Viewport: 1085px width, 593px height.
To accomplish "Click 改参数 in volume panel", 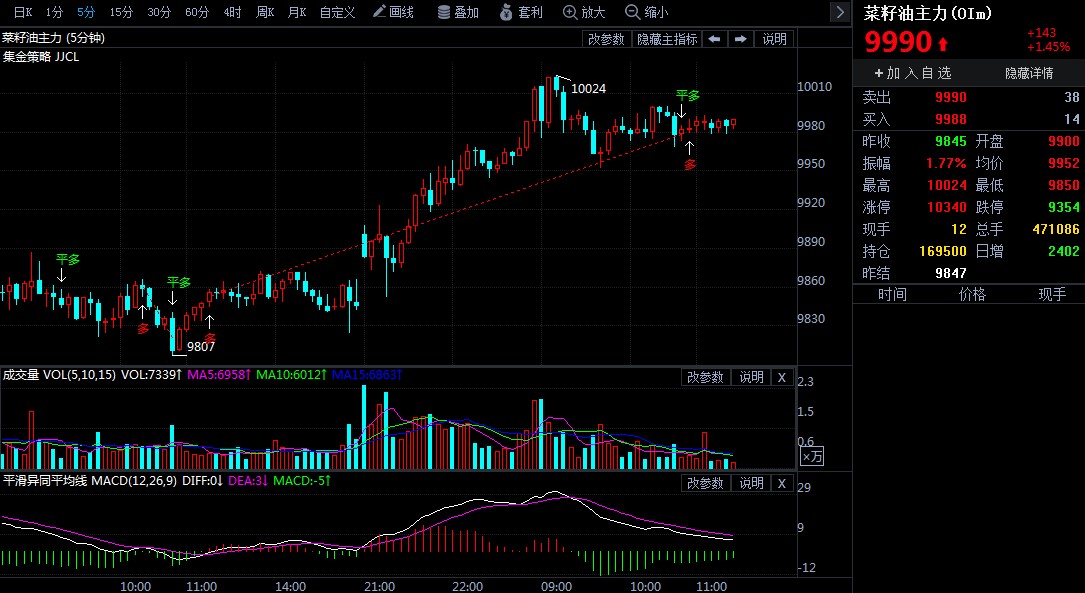I will coord(705,377).
